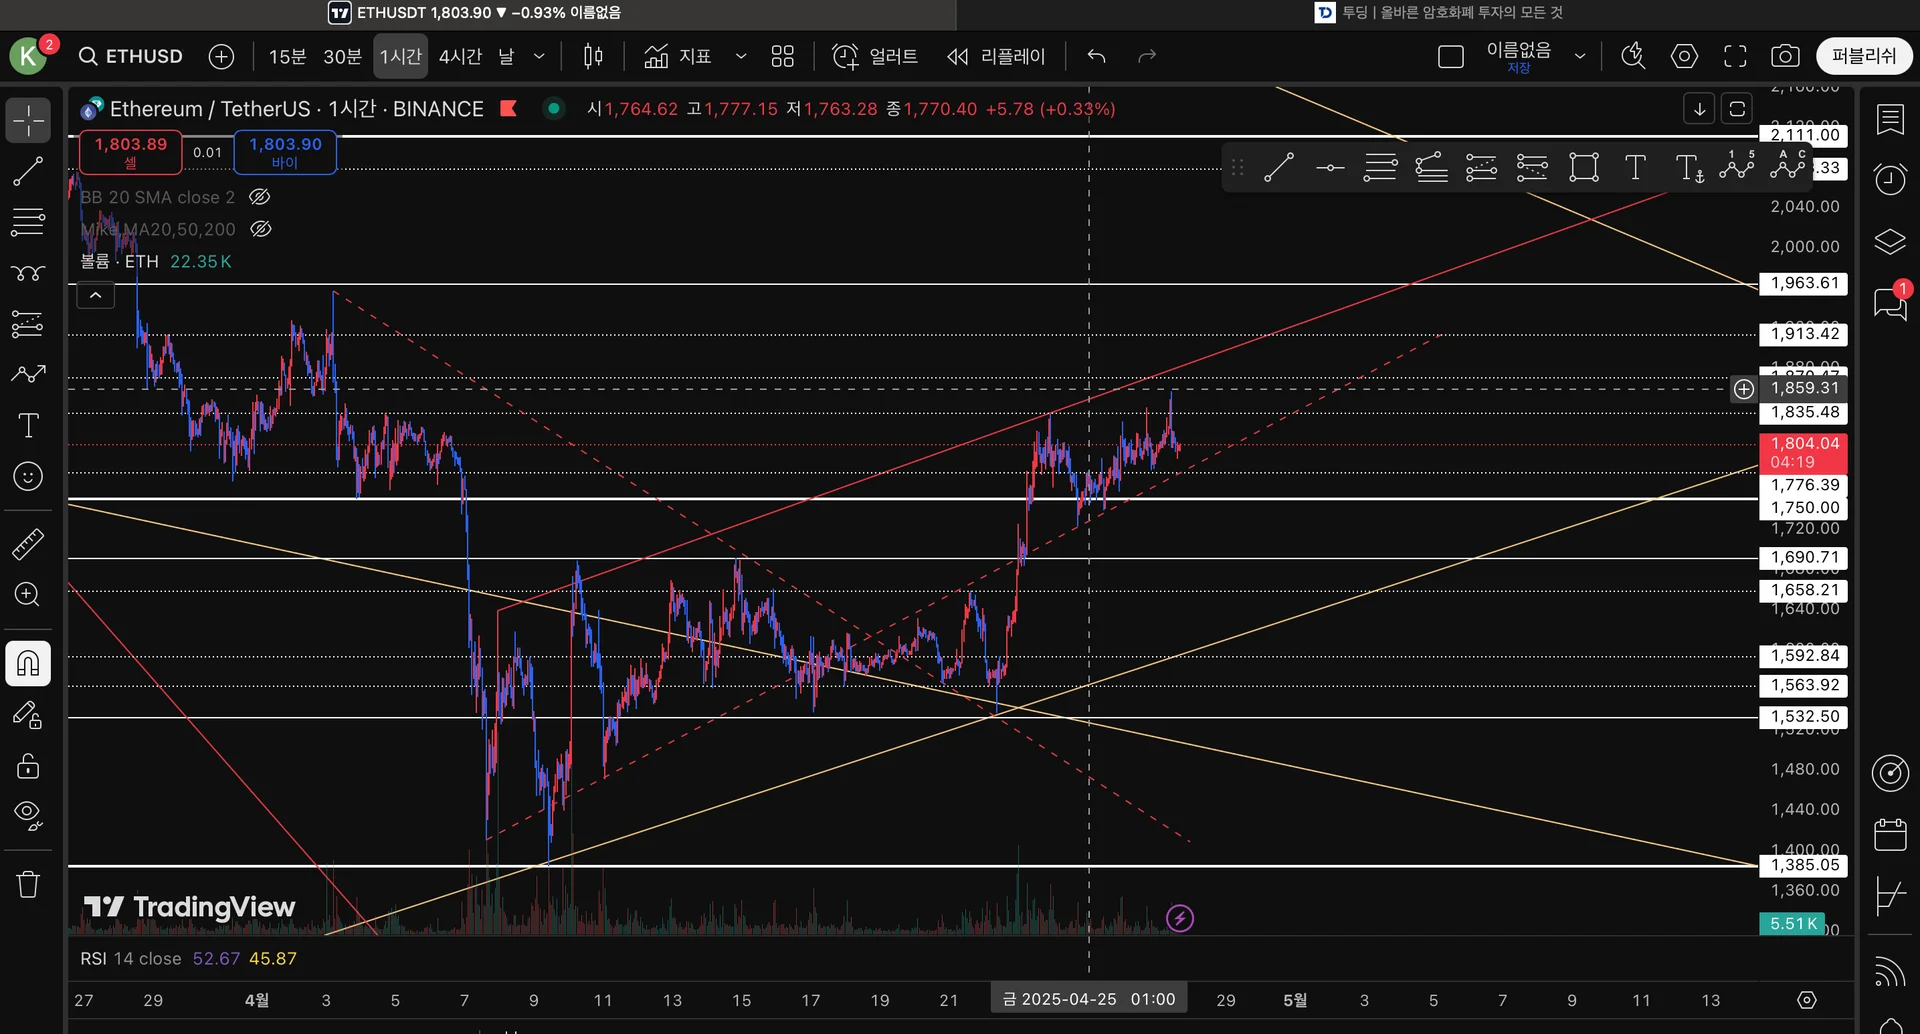Take a chart snapshot with camera icon

[x=1785, y=56]
